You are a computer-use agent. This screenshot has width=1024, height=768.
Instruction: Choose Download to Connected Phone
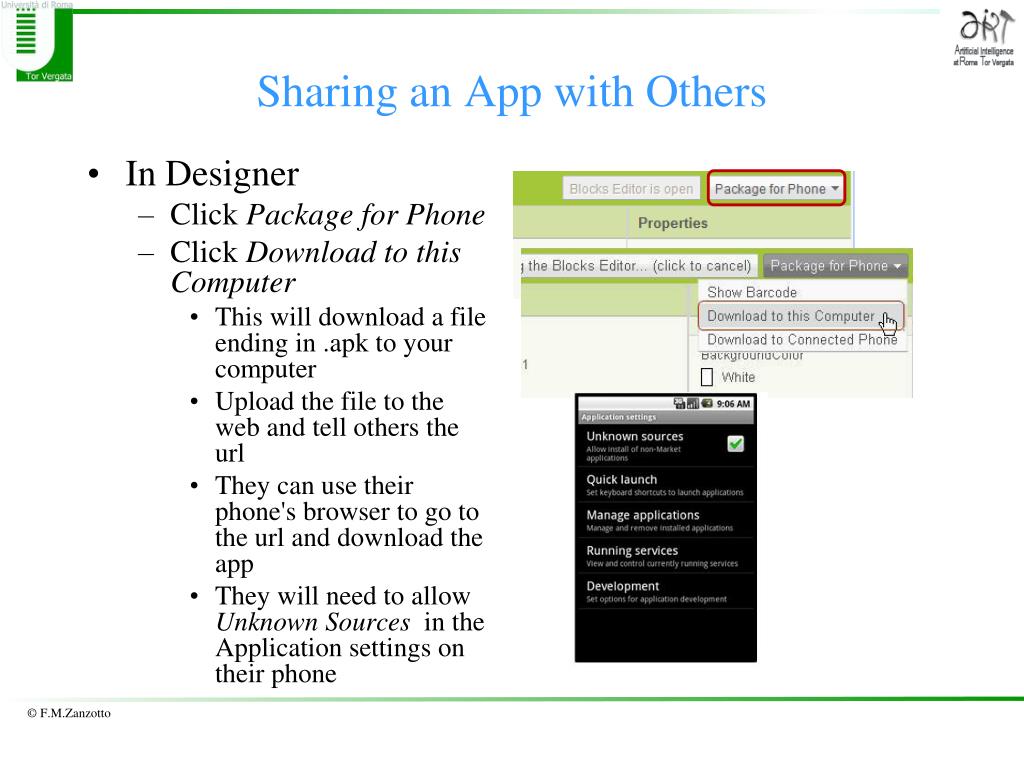pos(802,340)
